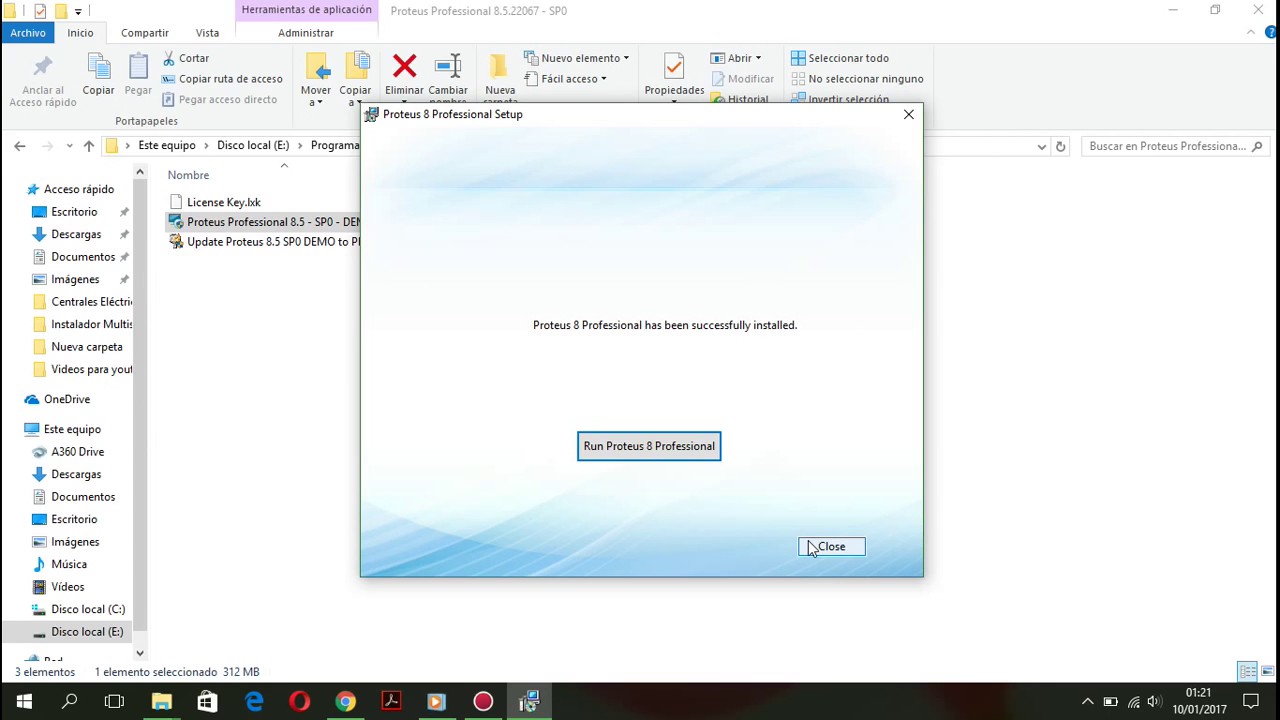Viewport: 1280px width, 720px height.
Task: Switch to details view icon in status bar
Action: tap(1247, 671)
